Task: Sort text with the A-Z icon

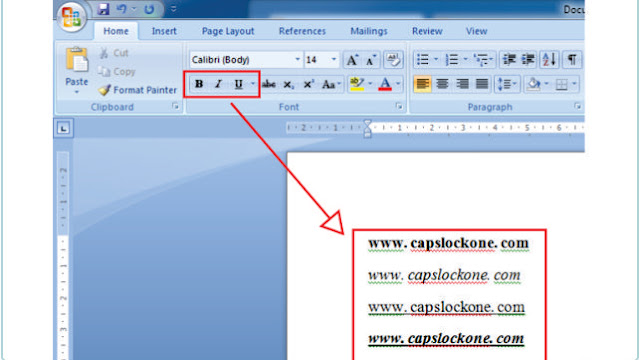Action: [x=549, y=60]
